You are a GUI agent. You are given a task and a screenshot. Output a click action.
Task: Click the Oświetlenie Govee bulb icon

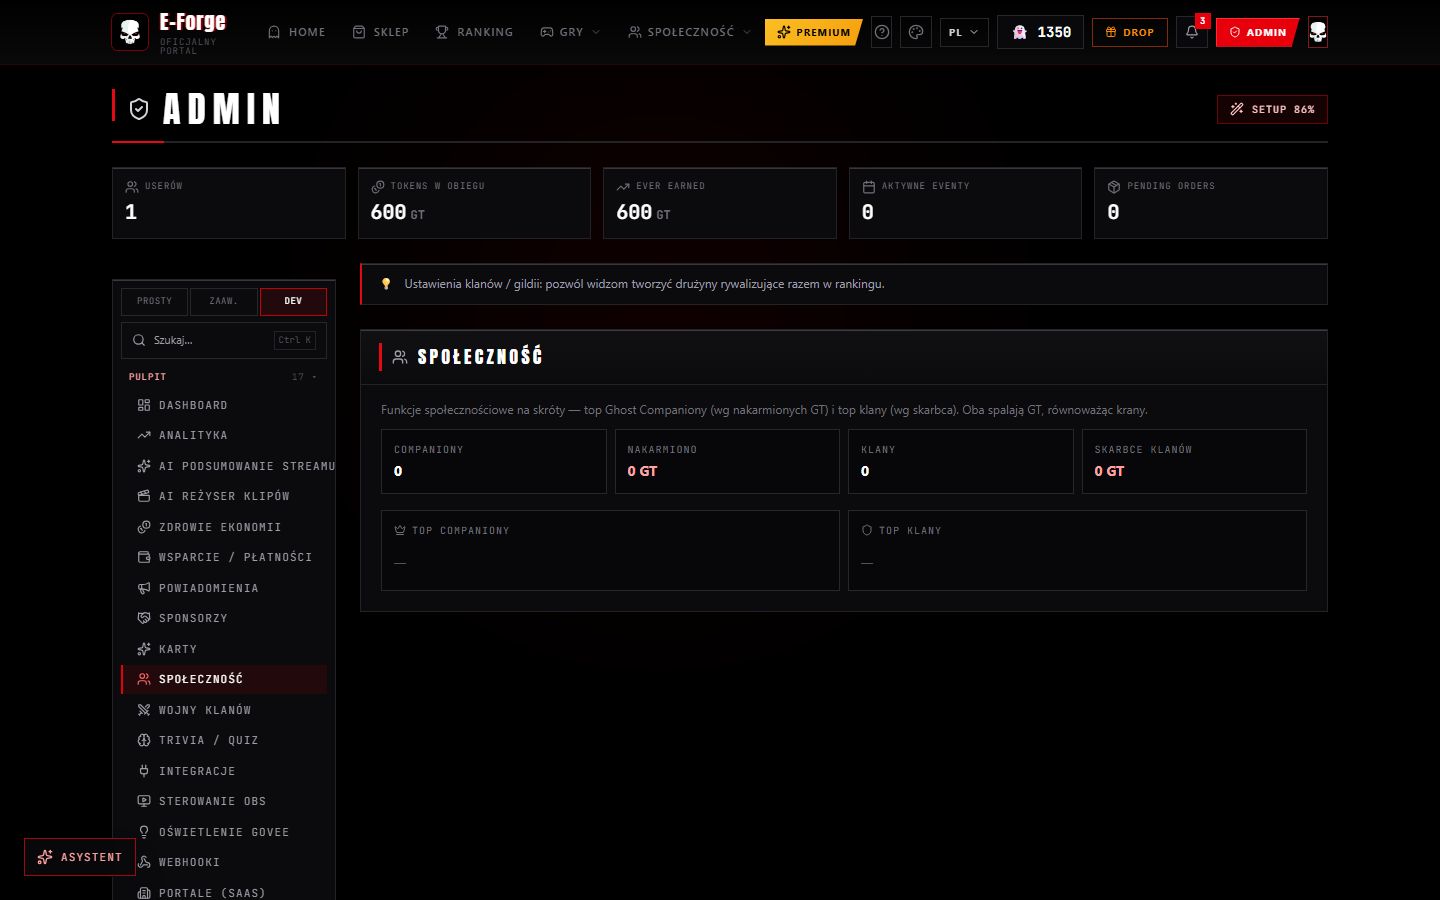point(144,832)
